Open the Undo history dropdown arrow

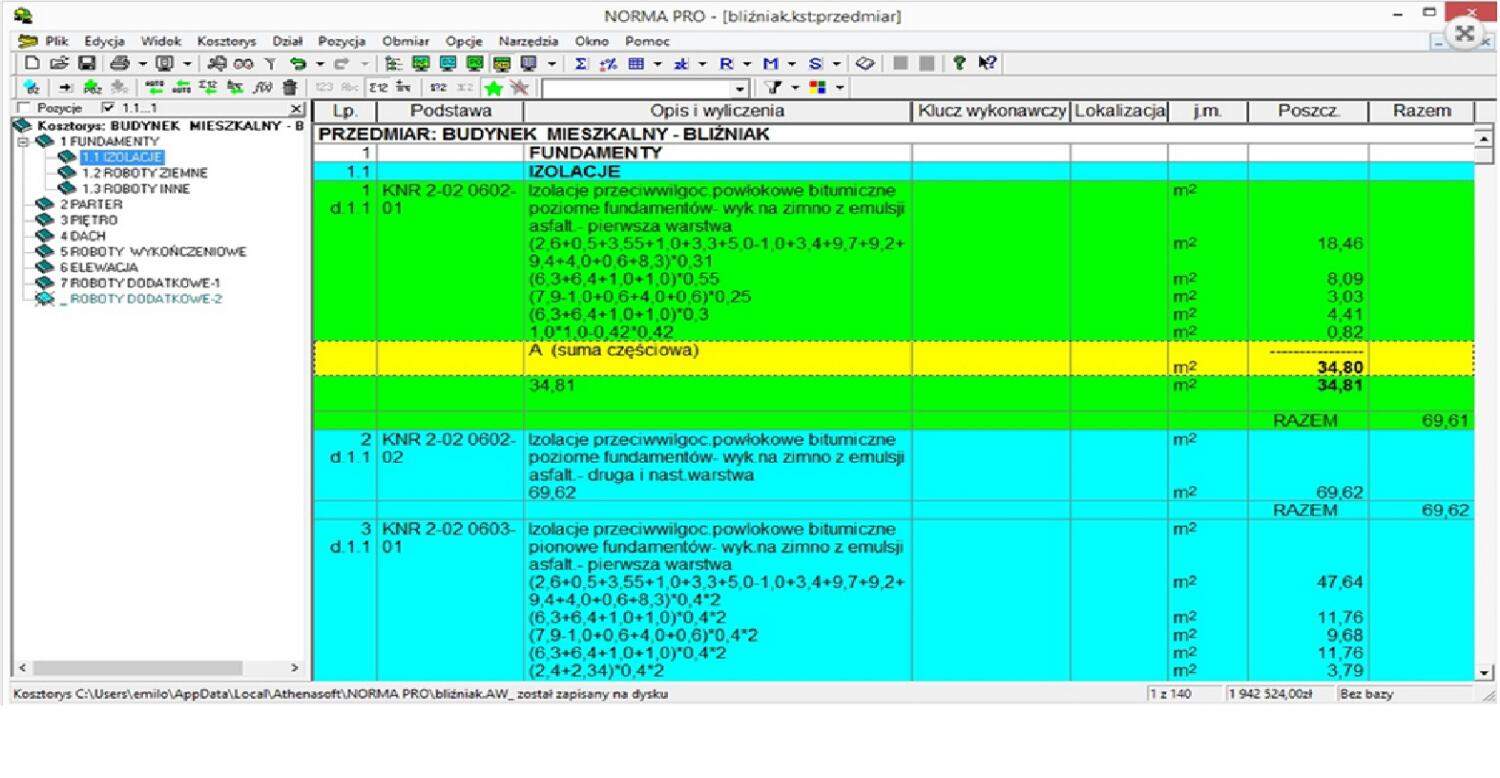320,63
